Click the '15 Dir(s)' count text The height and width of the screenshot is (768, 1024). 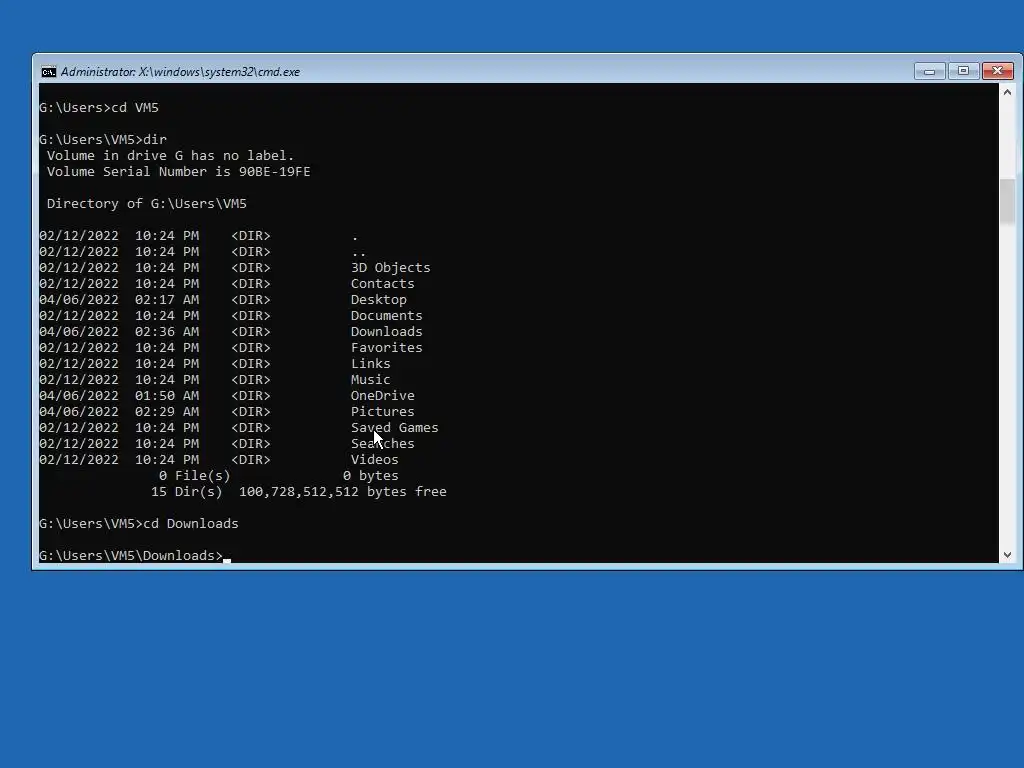[x=187, y=492]
